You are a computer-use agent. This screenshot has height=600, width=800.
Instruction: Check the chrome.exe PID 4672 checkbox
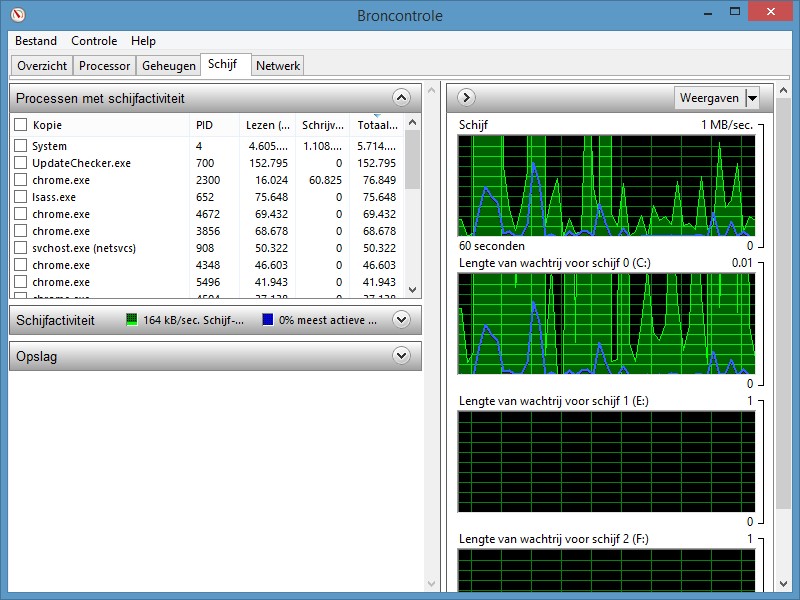tap(20, 214)
